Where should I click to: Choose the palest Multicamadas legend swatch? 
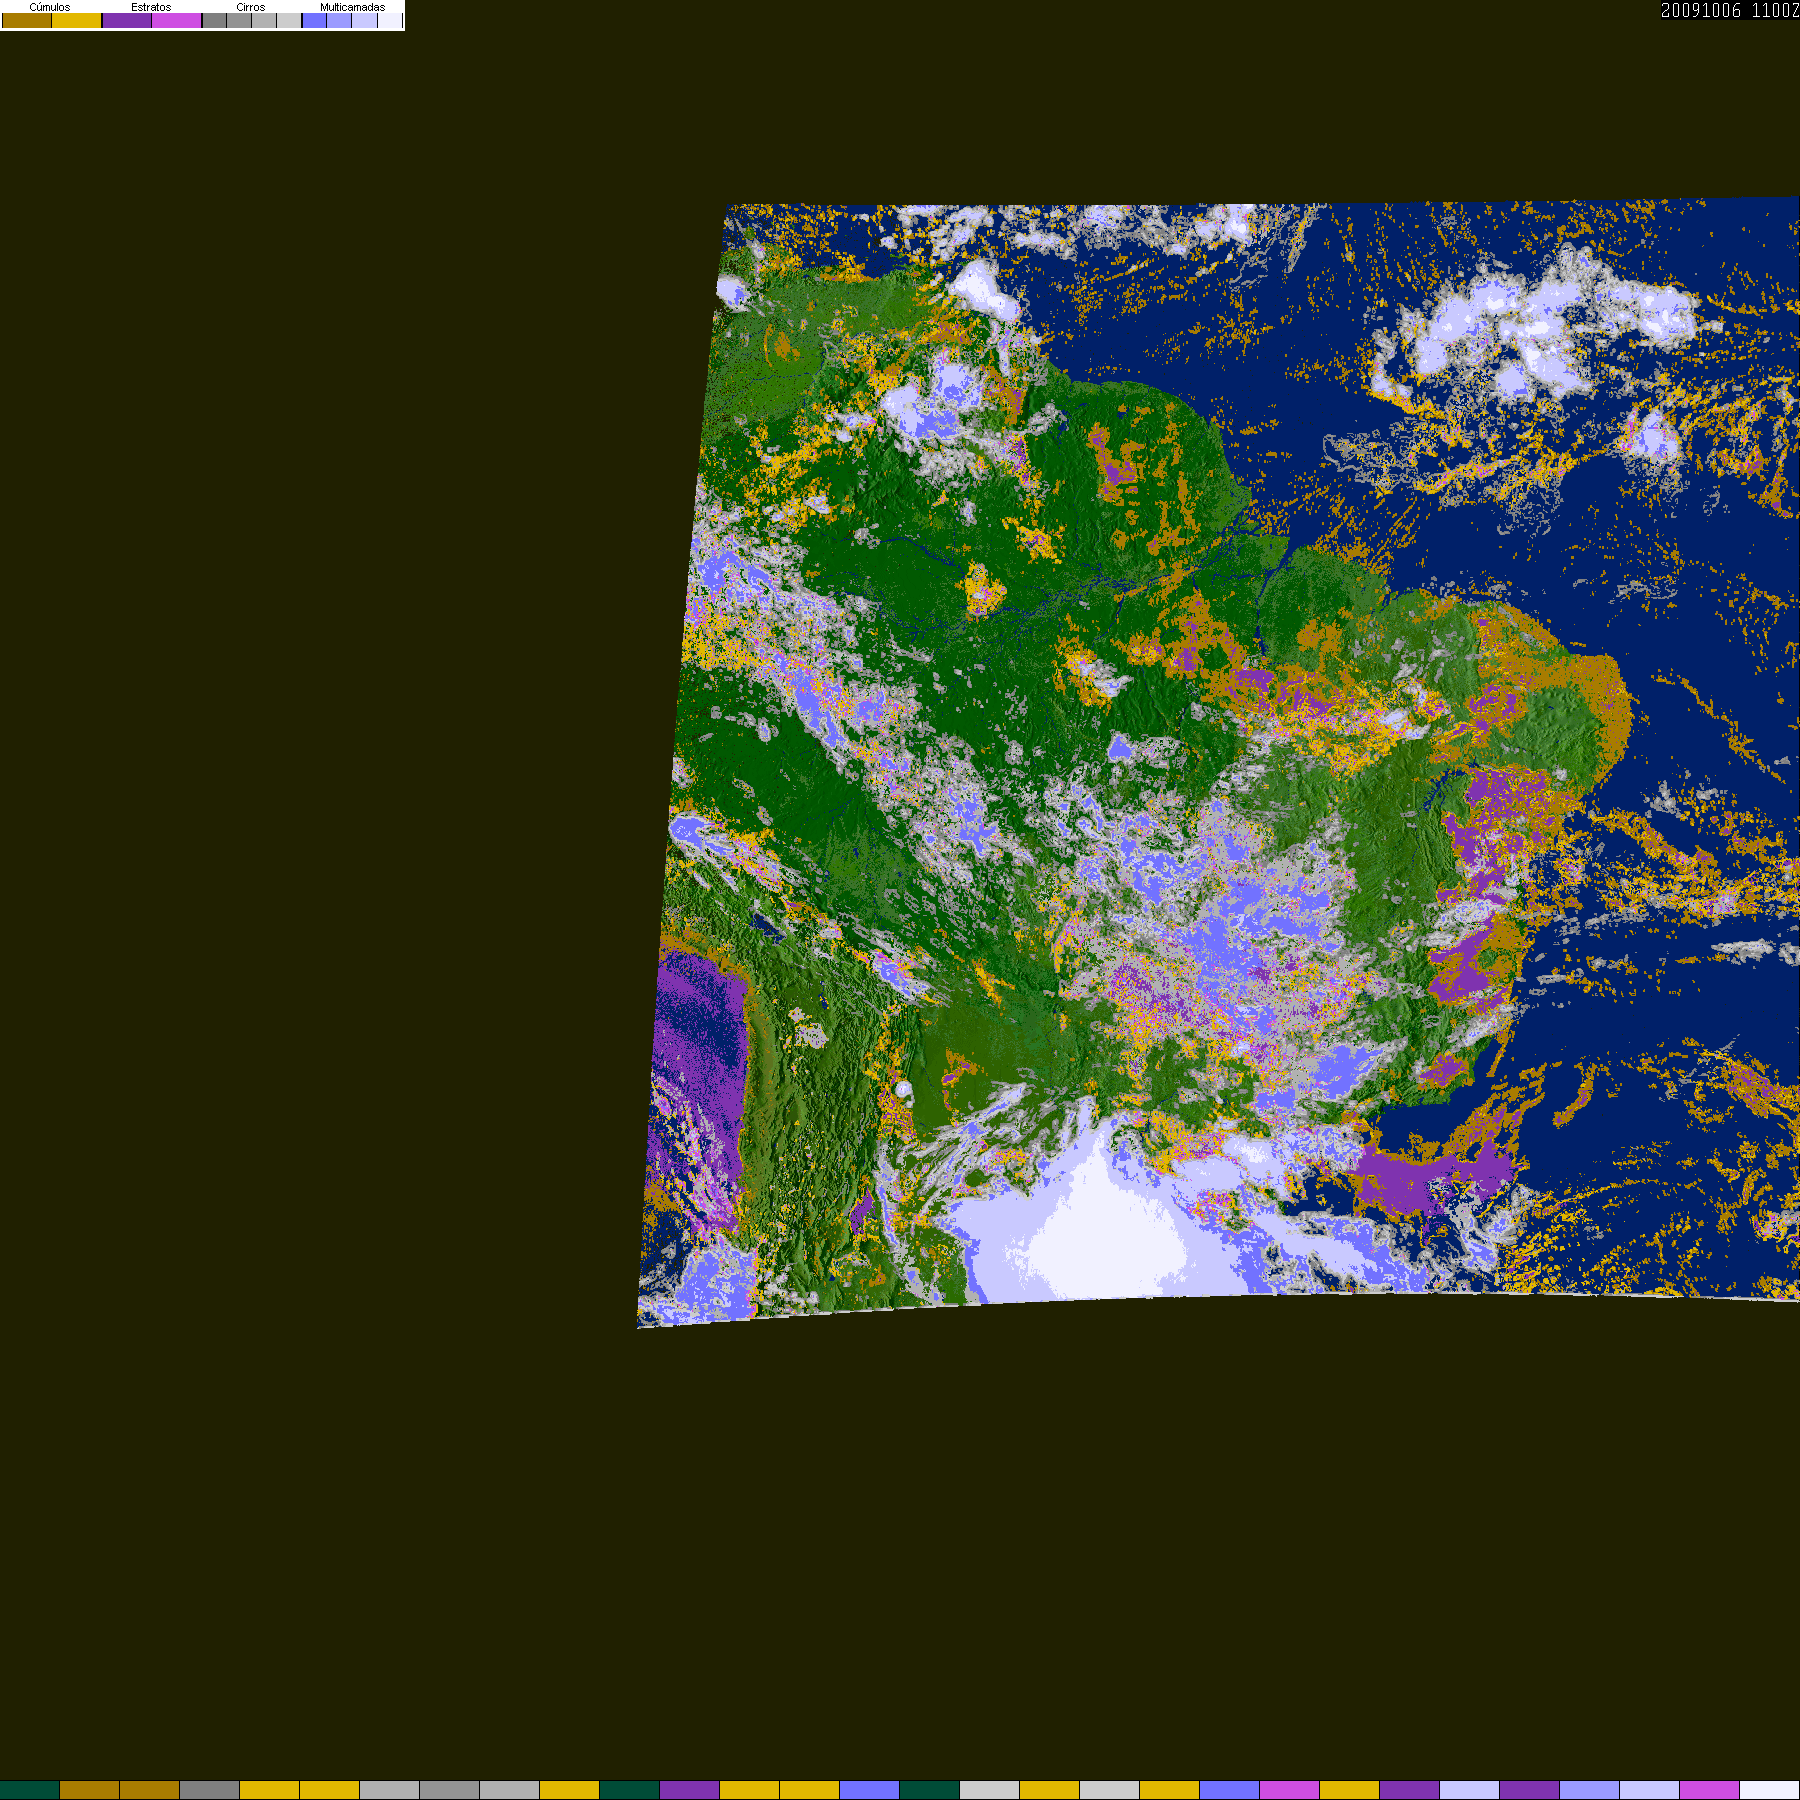click(x=389, y=21)
